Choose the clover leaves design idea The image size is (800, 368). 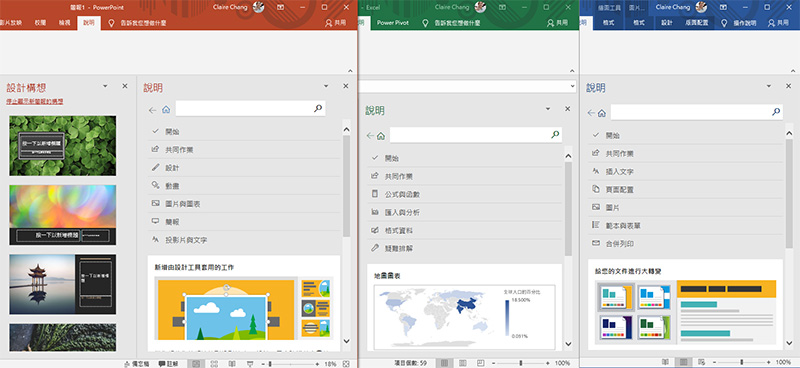[62, 145]
